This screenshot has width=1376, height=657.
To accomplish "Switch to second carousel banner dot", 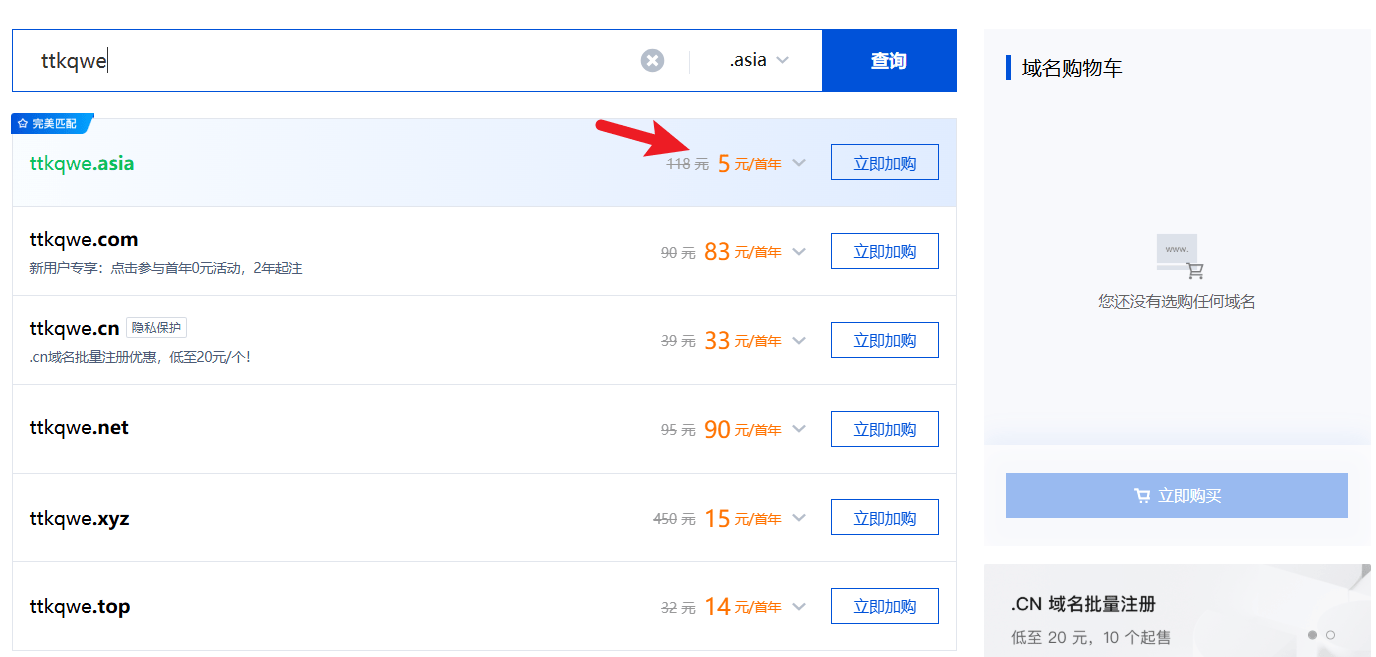I will pyautogui.click(x=1330, y=635).
